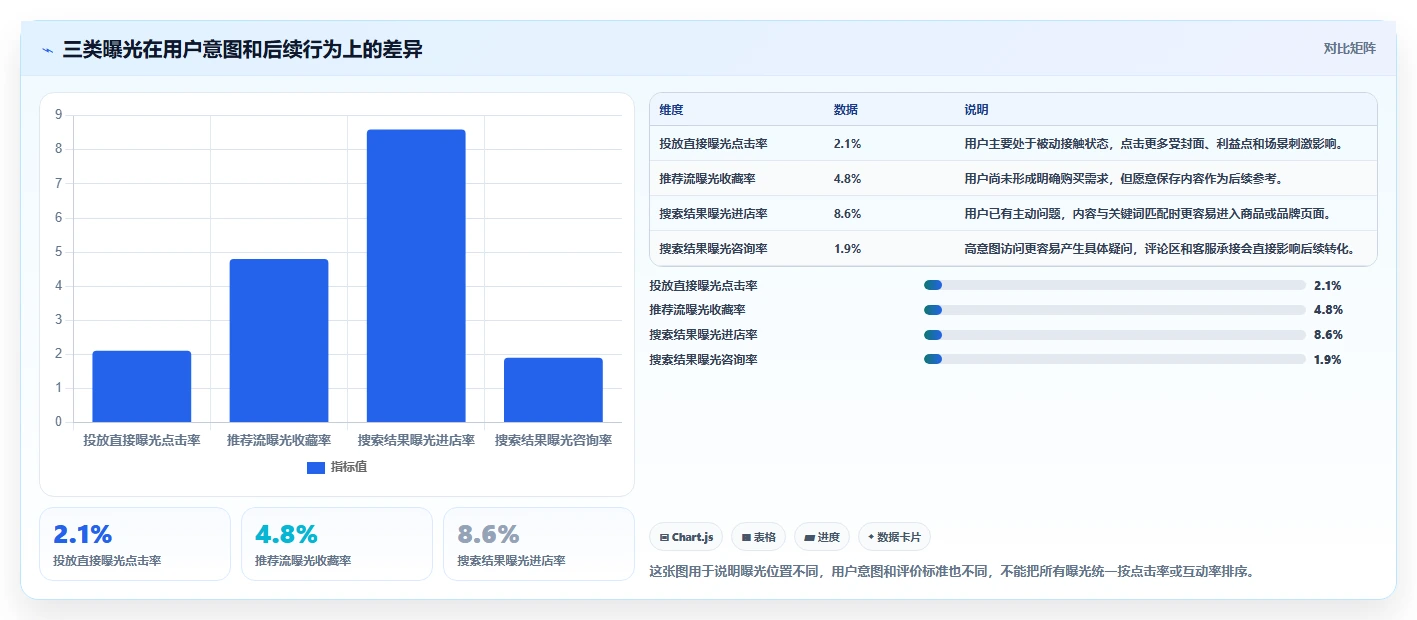The width and height of the screenshot is (1417, 620).
Task: Click the x-axis label 推荐流曝光收藏率
Action: tap(279, 440)
